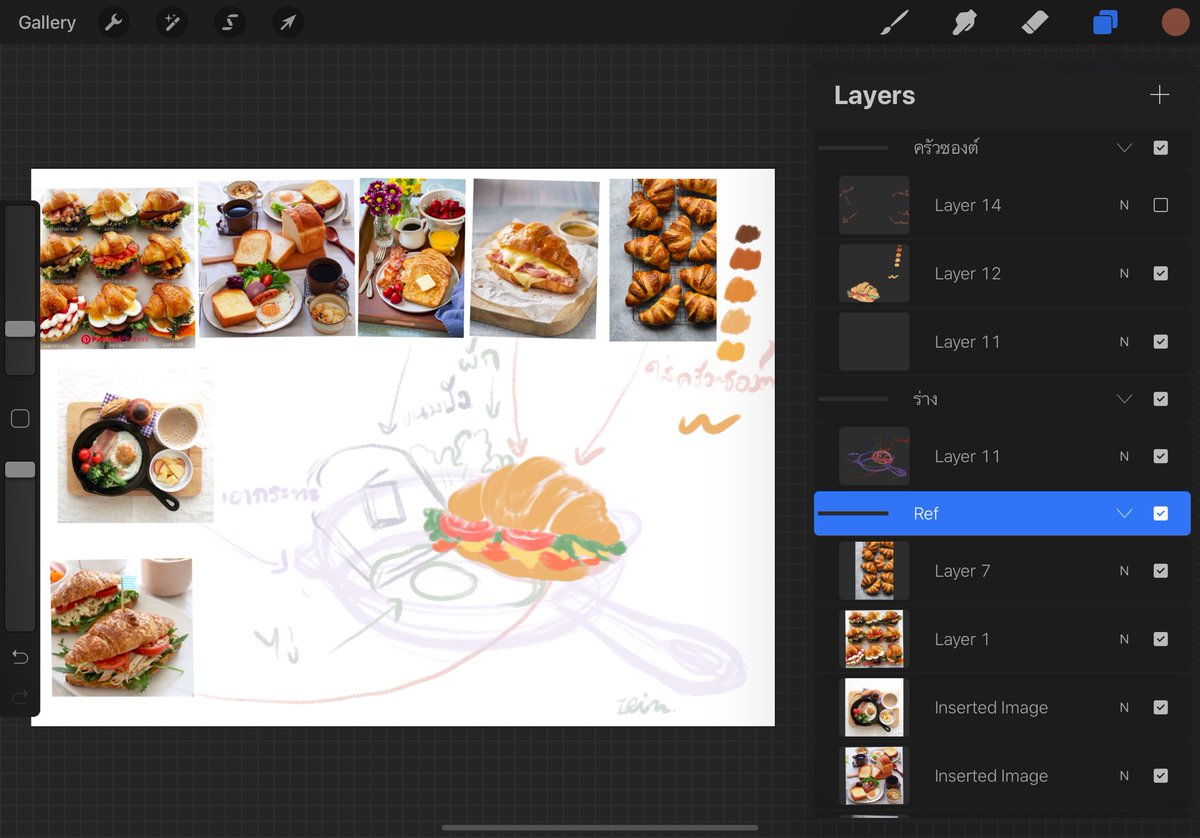The image size is (1200, 838).
Task: Close the Layers panel via layers icon
Action: pyautogui.click(x=1105, y=22)
